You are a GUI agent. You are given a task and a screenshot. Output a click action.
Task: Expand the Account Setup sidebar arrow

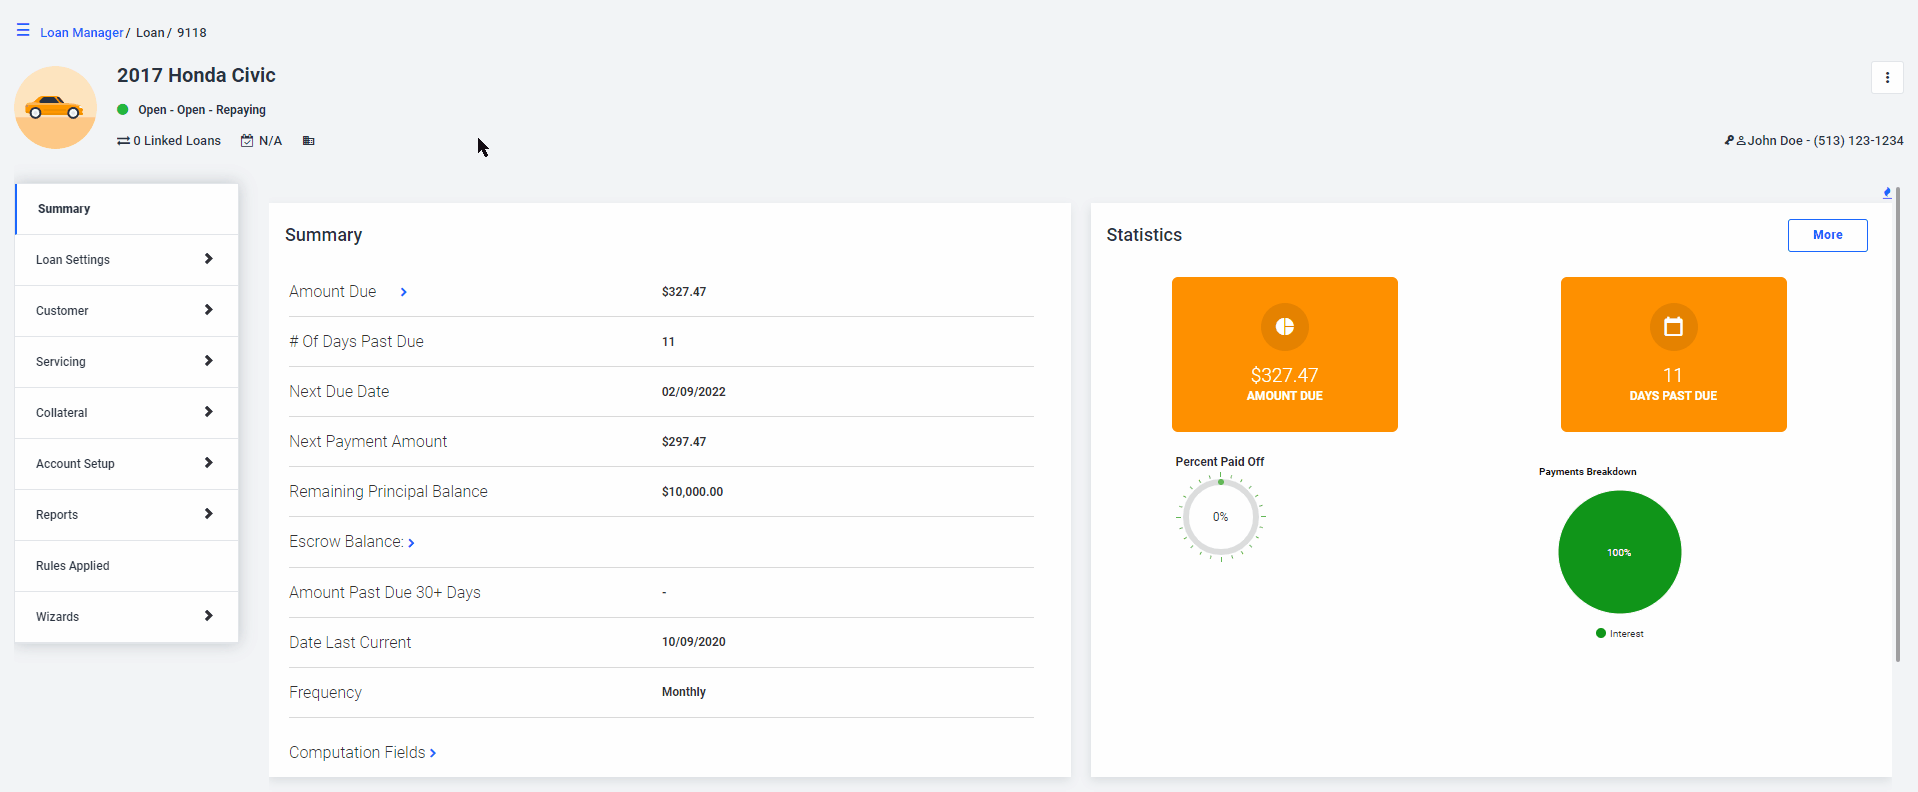click(208, 463)
